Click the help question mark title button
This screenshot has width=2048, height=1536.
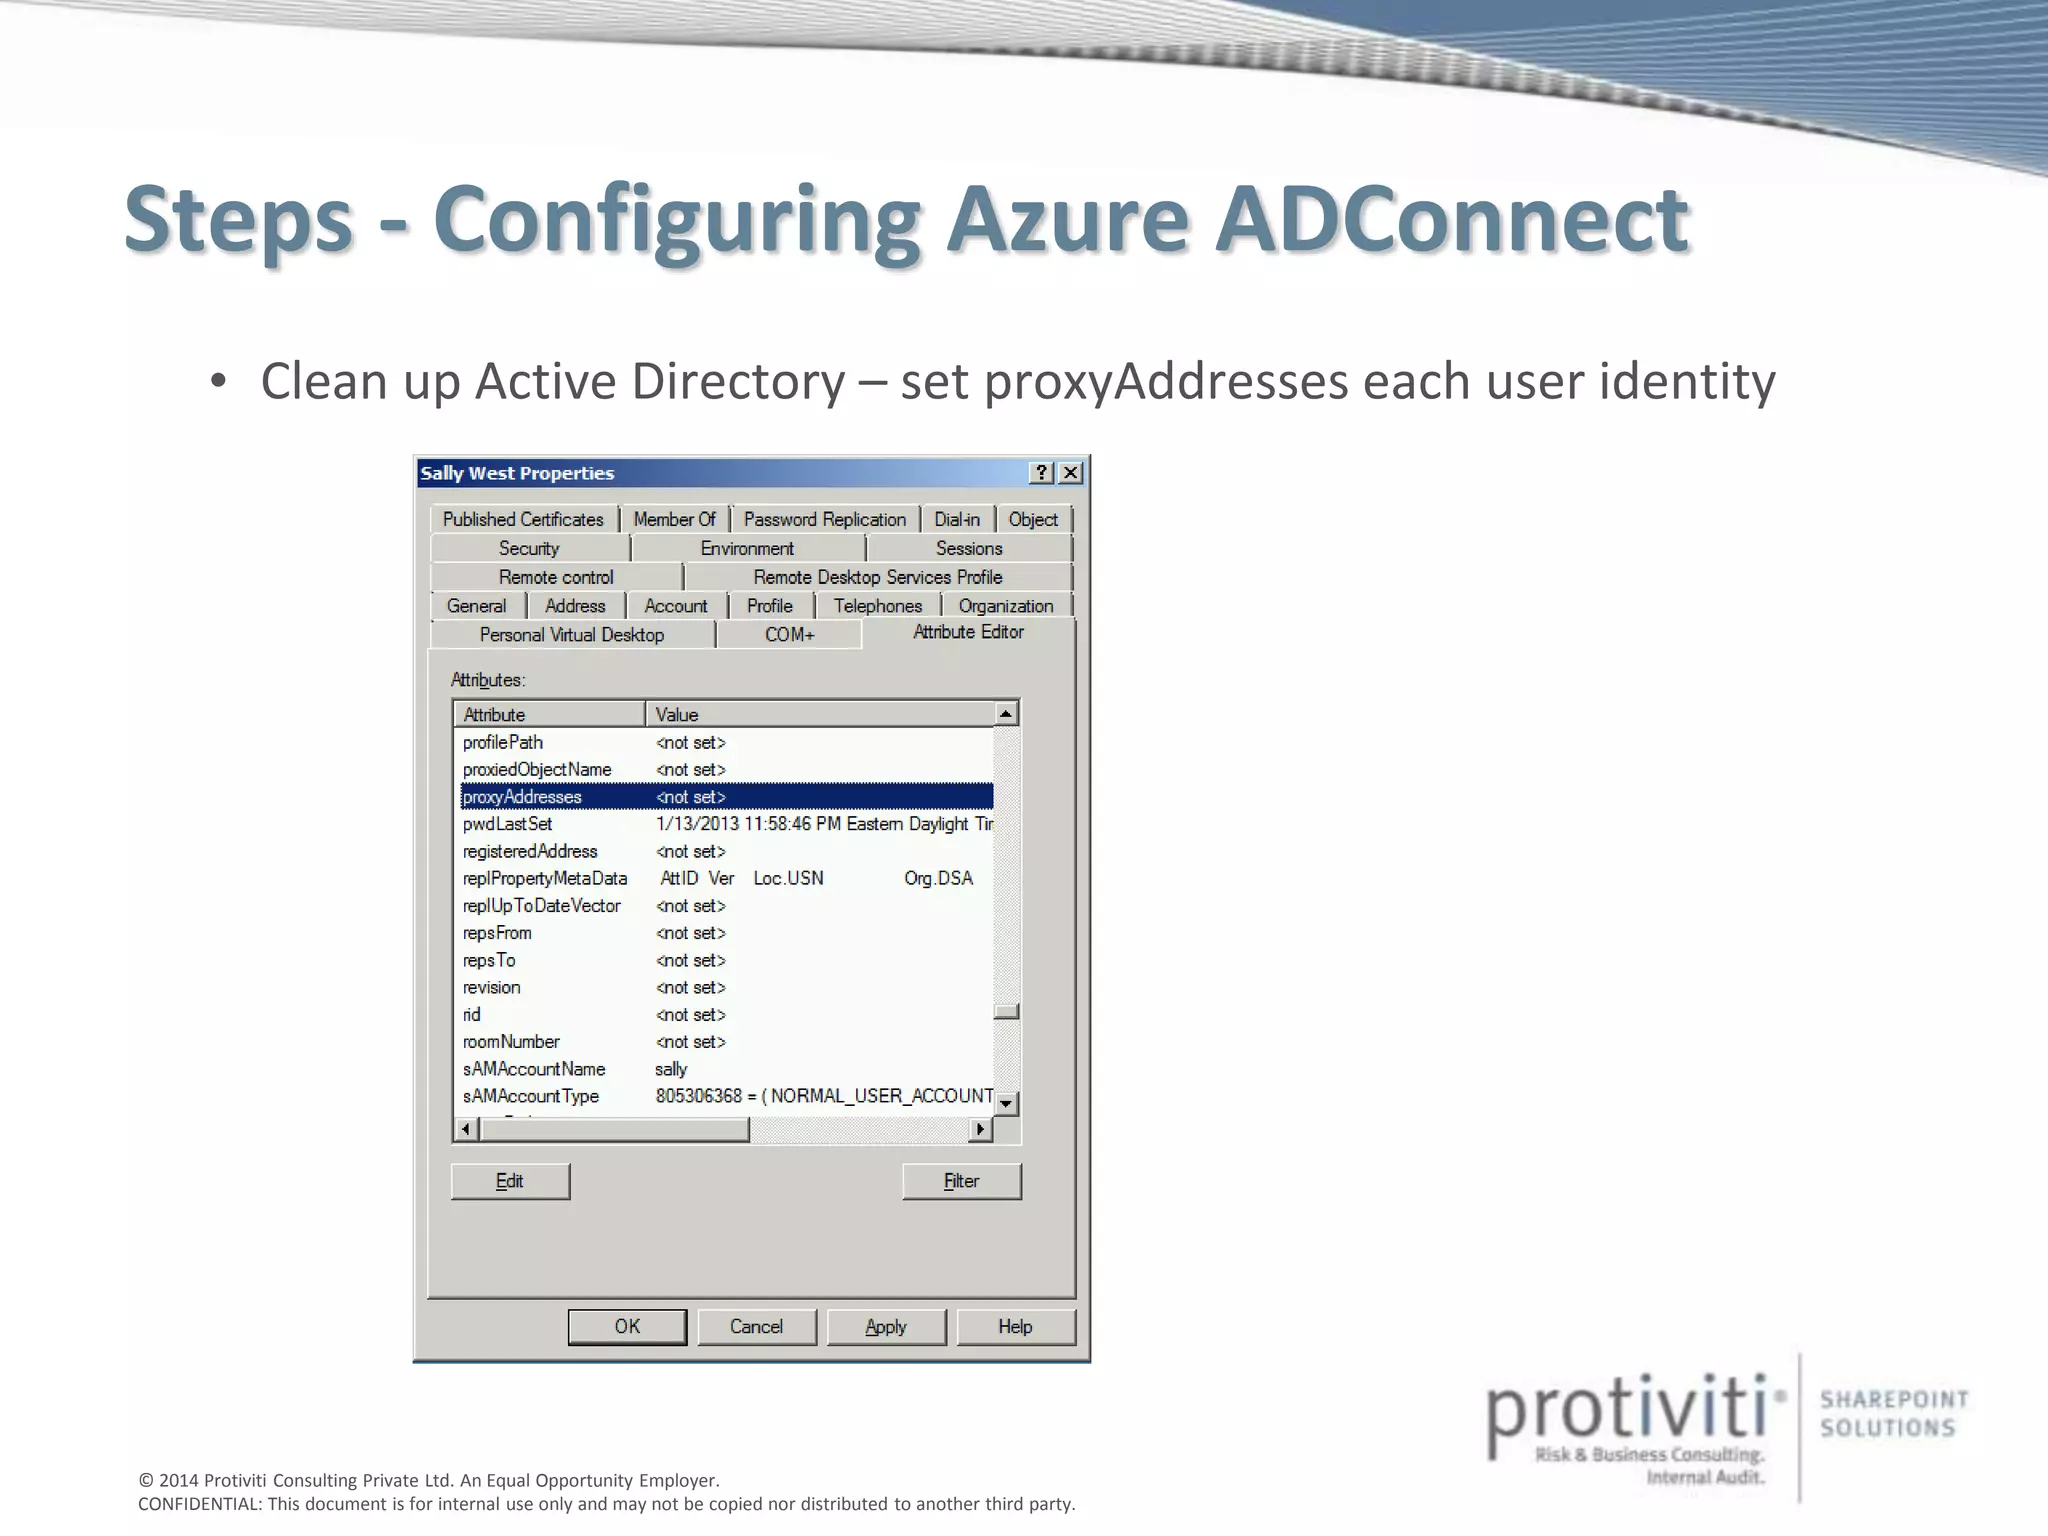[1041, 473]
